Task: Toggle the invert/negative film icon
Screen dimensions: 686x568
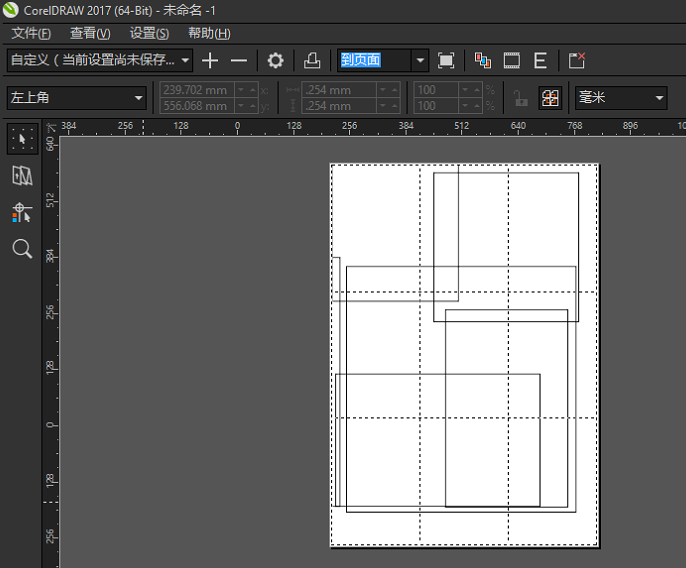Action: 511,60
